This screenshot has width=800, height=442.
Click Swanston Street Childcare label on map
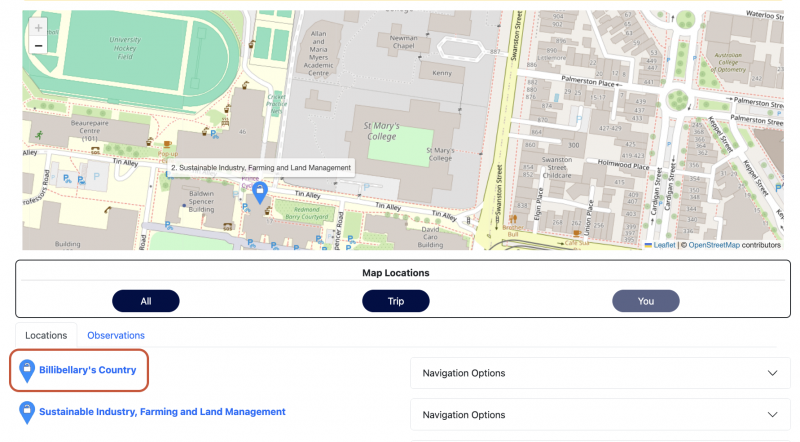[x=557, y=167]
